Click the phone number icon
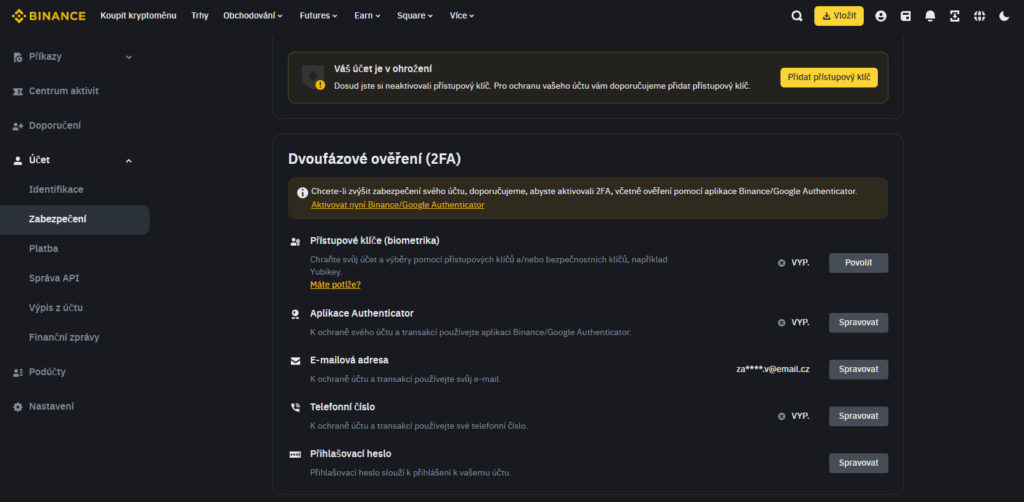 pyautogui.click(x=295, y=407)
